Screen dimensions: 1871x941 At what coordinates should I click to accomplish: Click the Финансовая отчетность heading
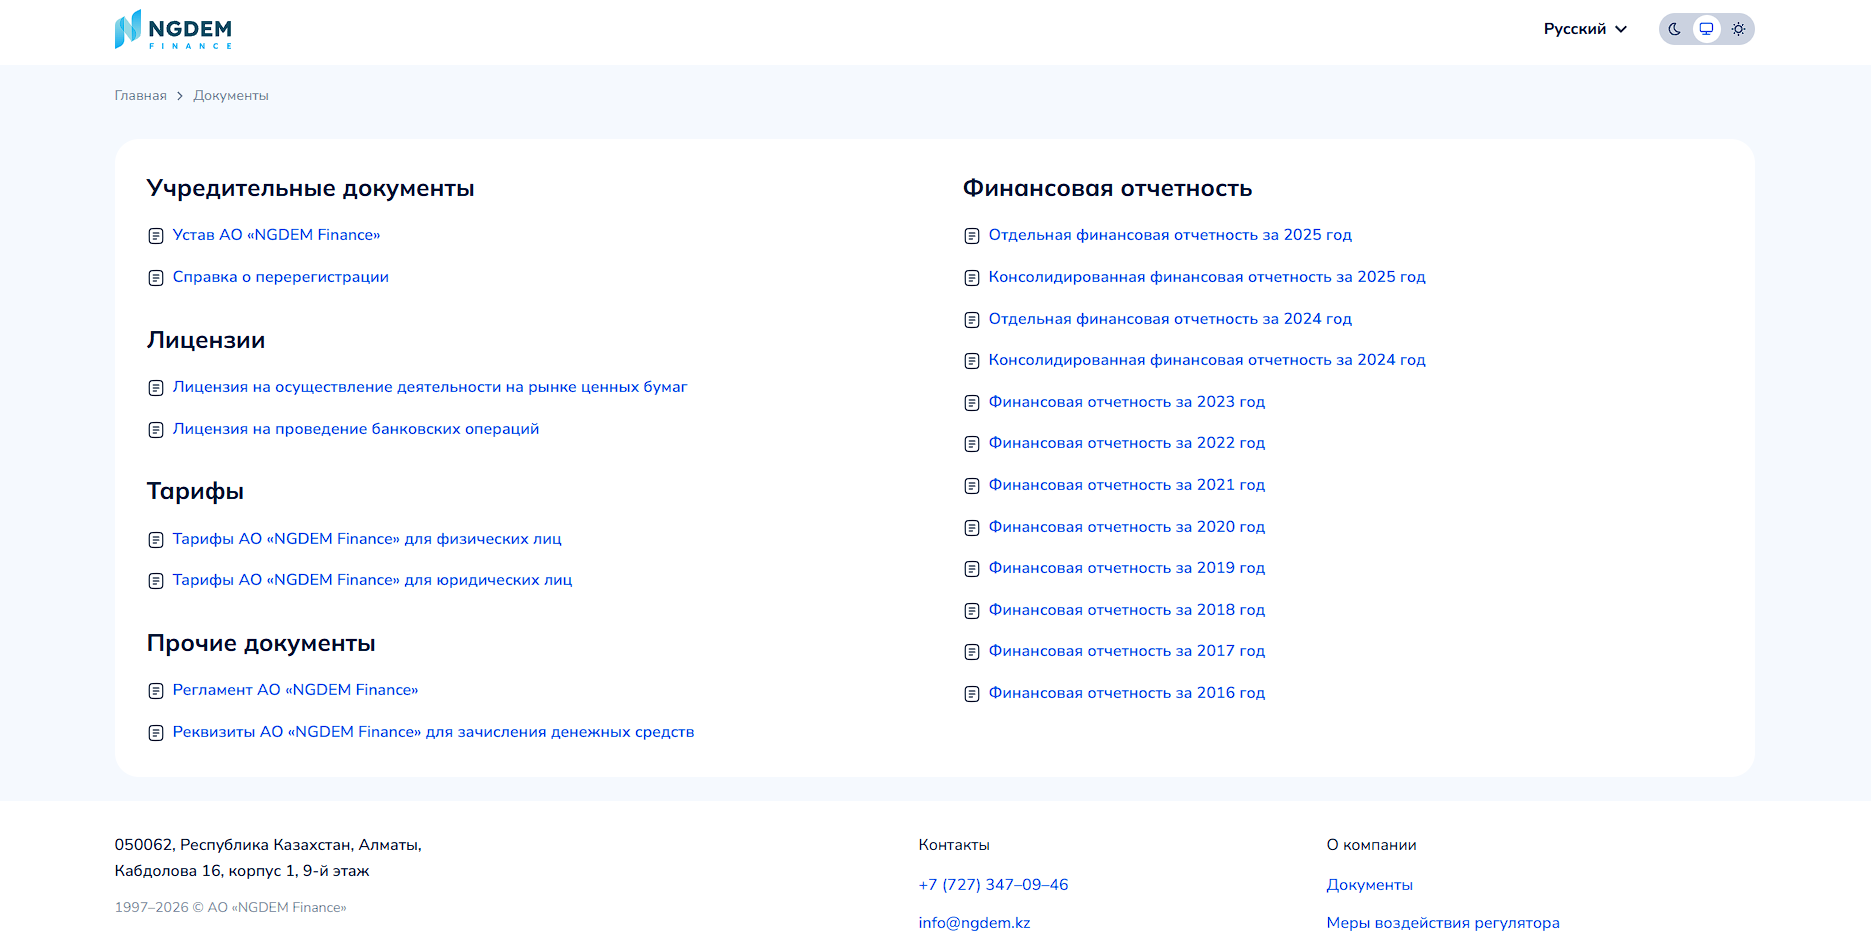[1107, 189]
